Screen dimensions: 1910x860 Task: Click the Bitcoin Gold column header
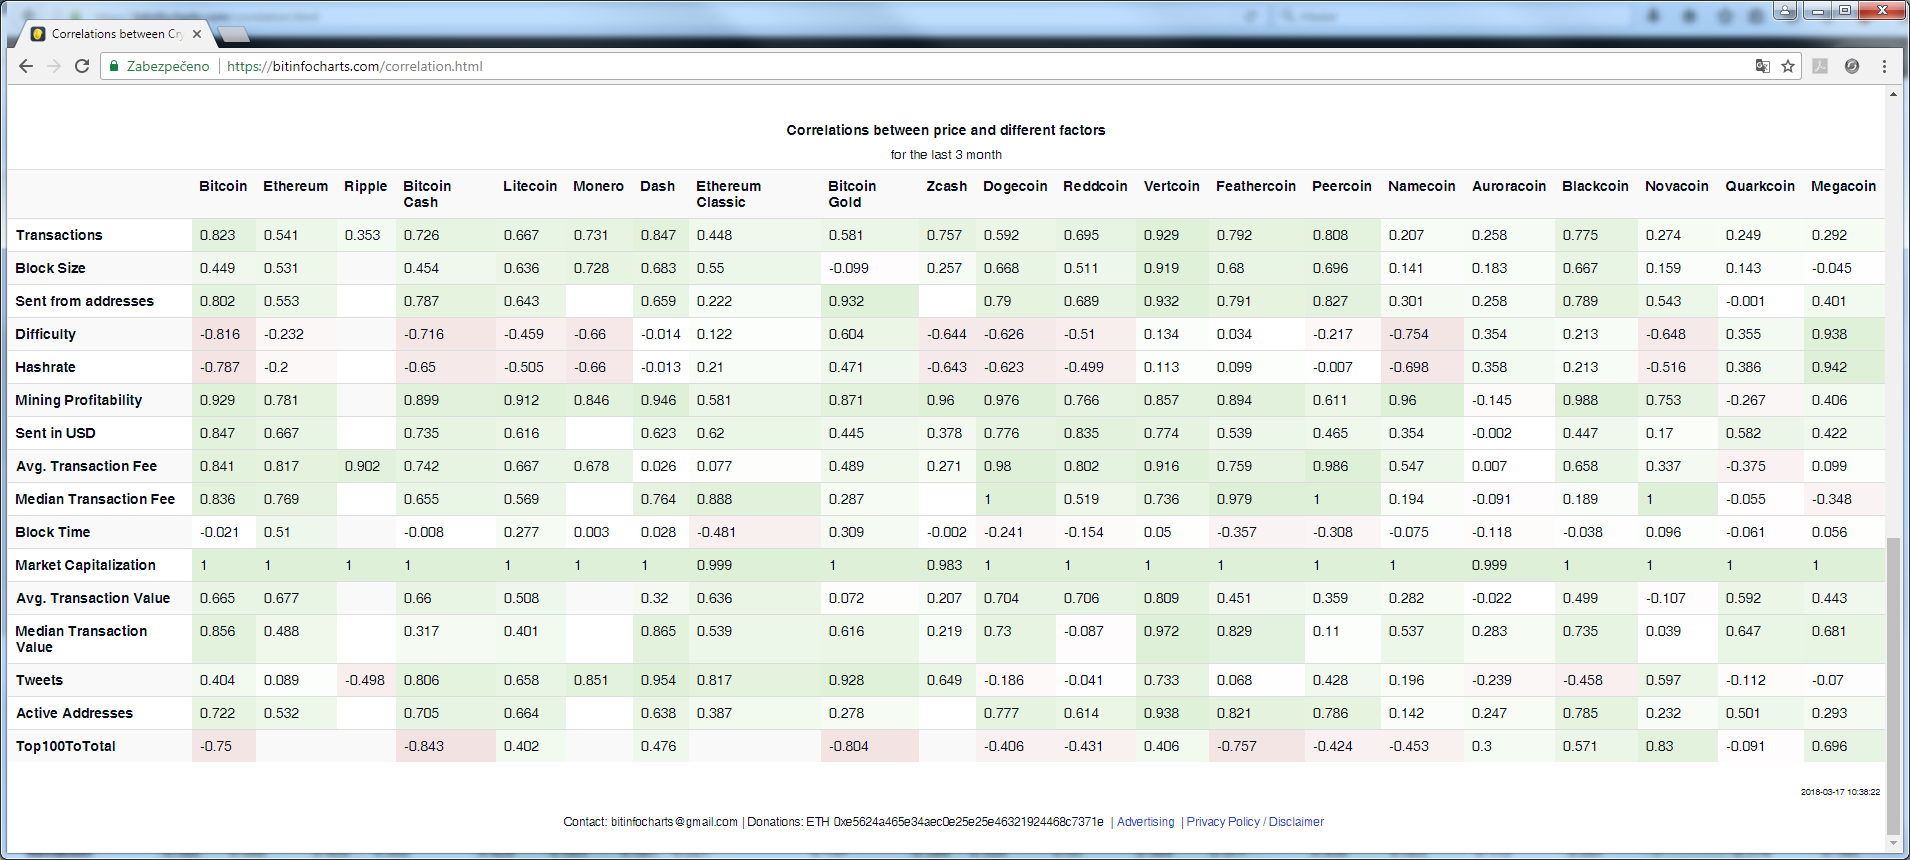point(852,194)
